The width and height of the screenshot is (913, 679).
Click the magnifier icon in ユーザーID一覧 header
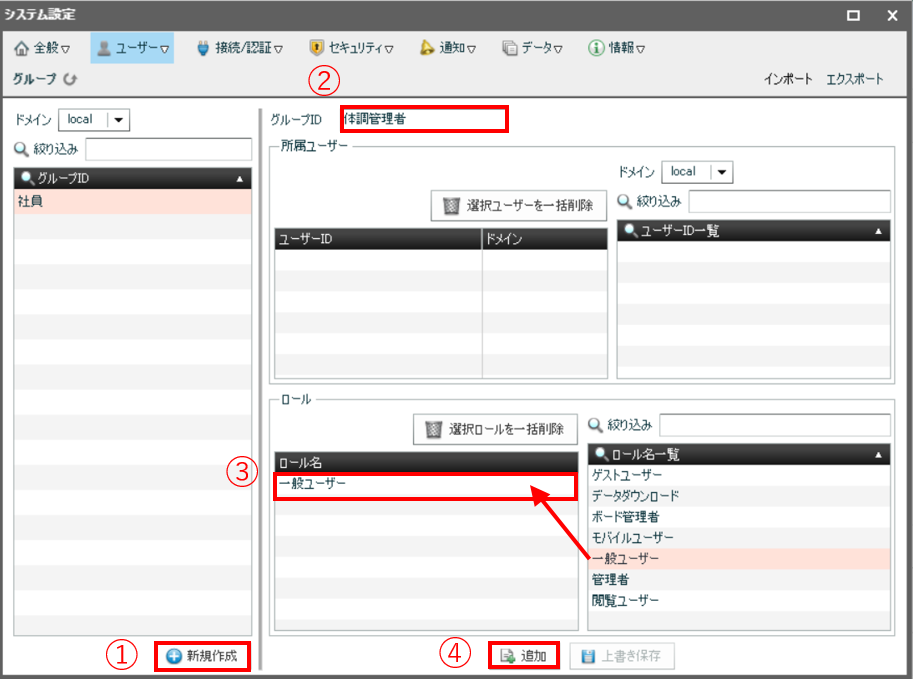pos(630,231)
